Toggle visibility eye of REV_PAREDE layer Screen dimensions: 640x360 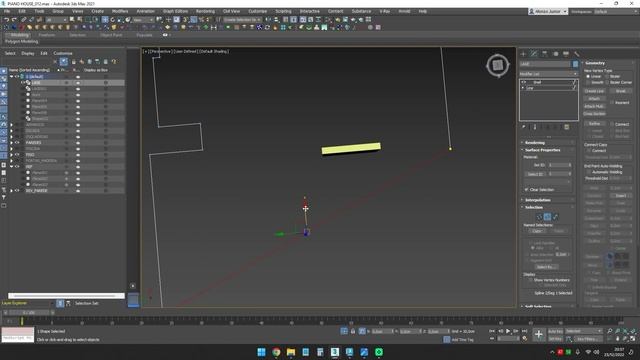tap(17, 191)
